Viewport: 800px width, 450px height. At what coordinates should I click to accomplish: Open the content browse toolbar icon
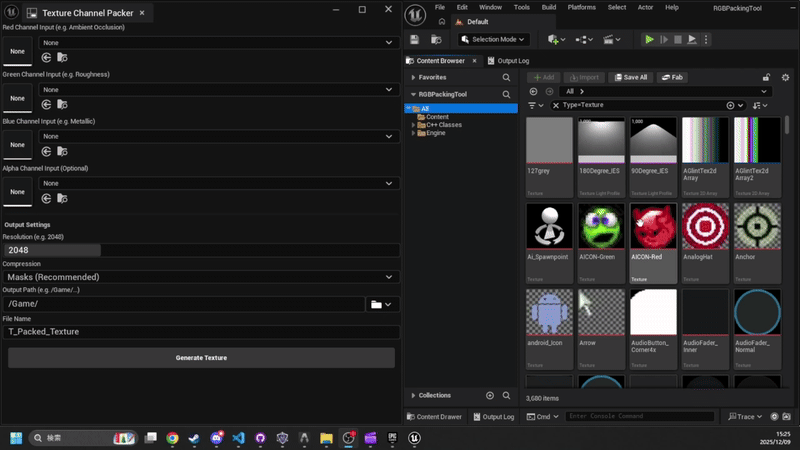(x=436, y=39)
